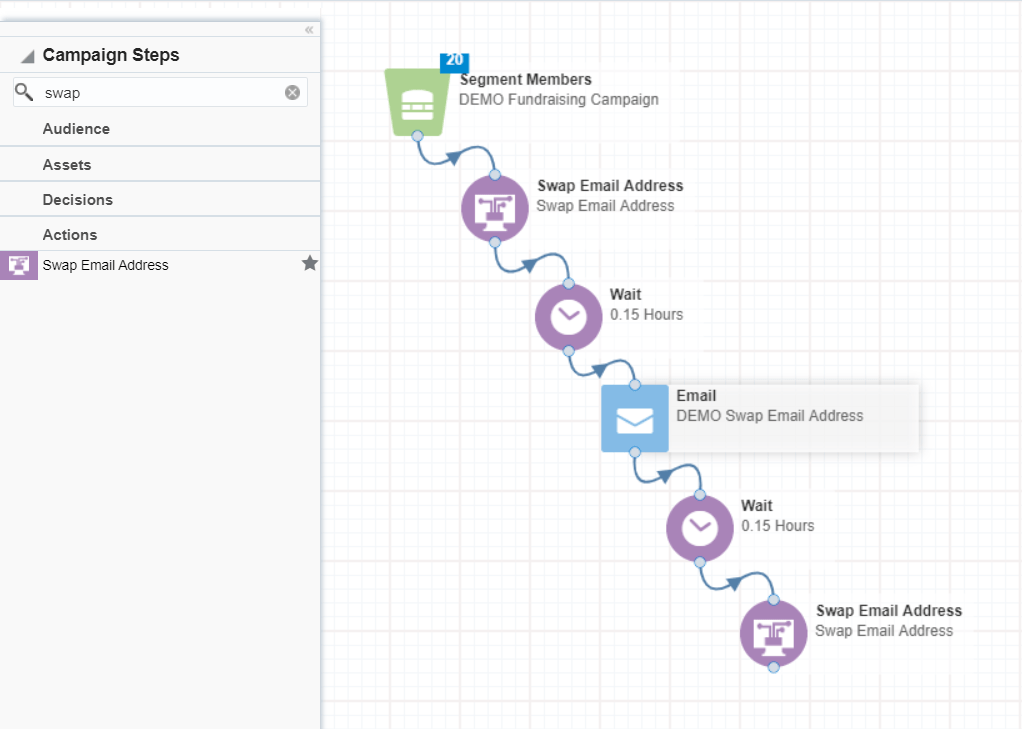Select Swap Email Address icon in steps list

pos(19,265)
